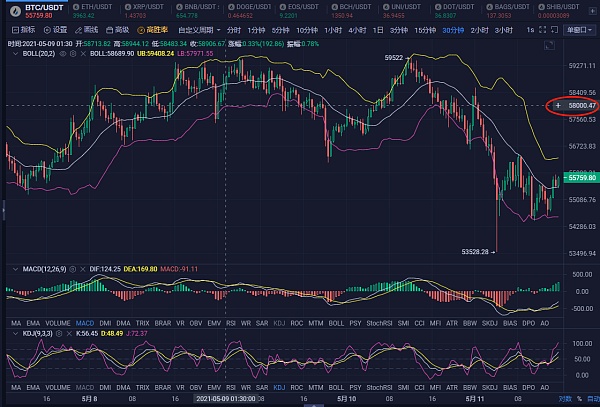The height and width of the screenshot is (407, 600).
Task: Switch to the EOS/USDT ticker tab
Action: [x=299, y=11]
